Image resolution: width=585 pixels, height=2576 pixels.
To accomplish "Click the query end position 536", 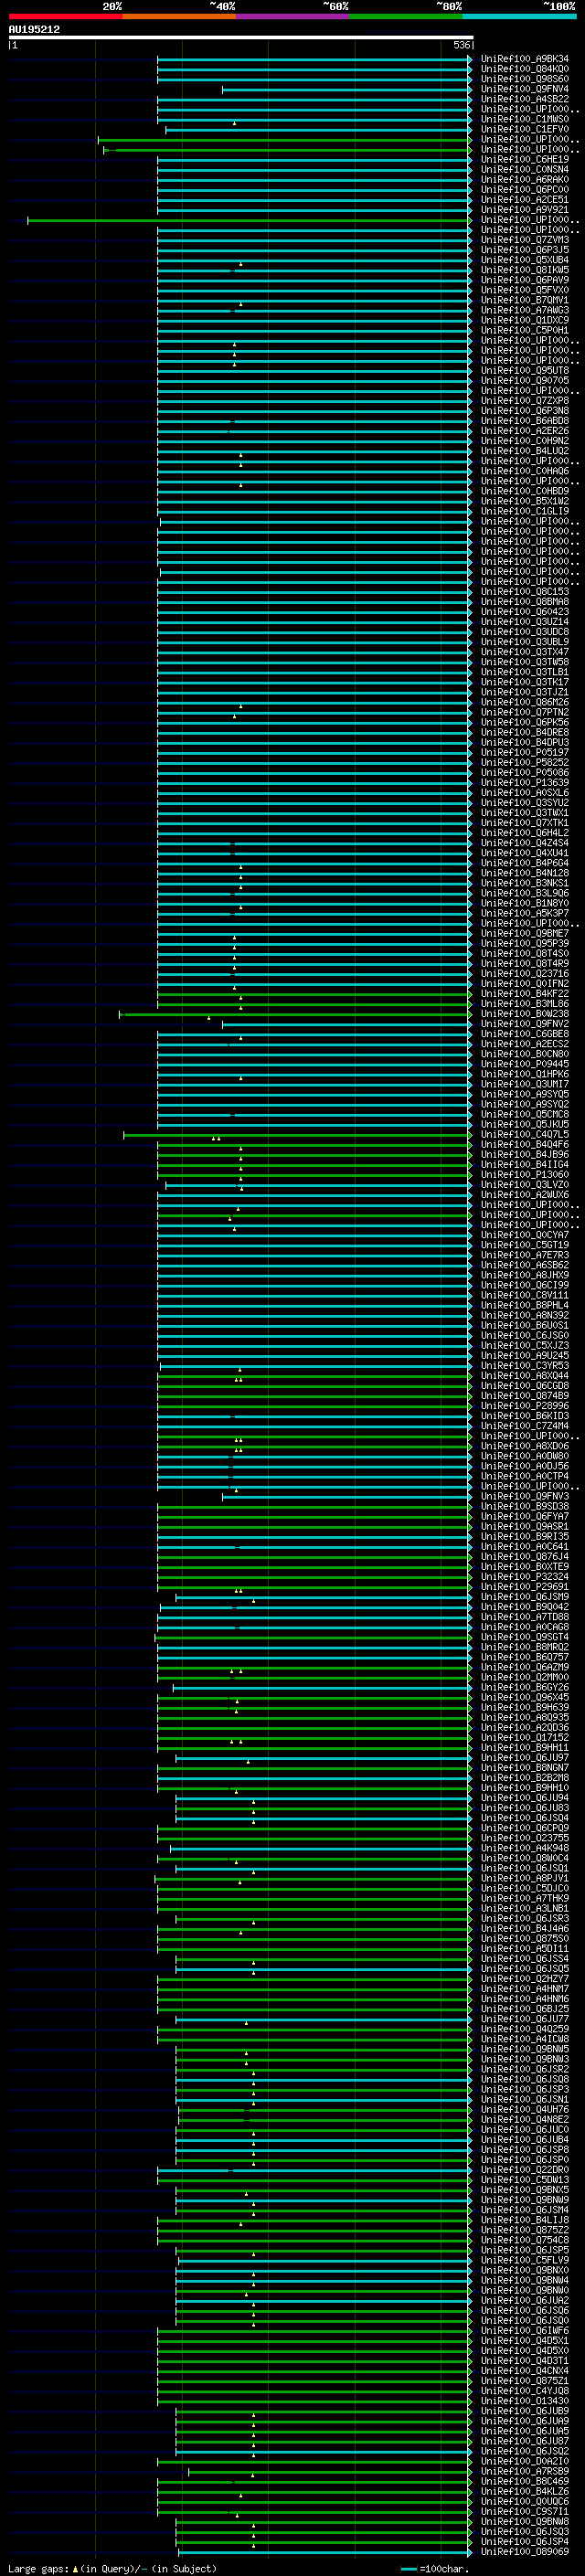I will point(461,45).
